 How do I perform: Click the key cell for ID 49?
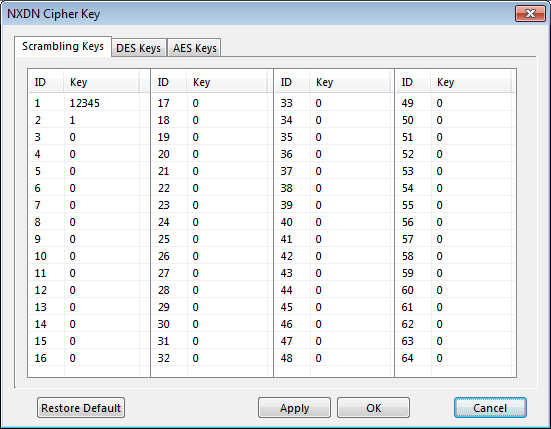click(471, 103)
